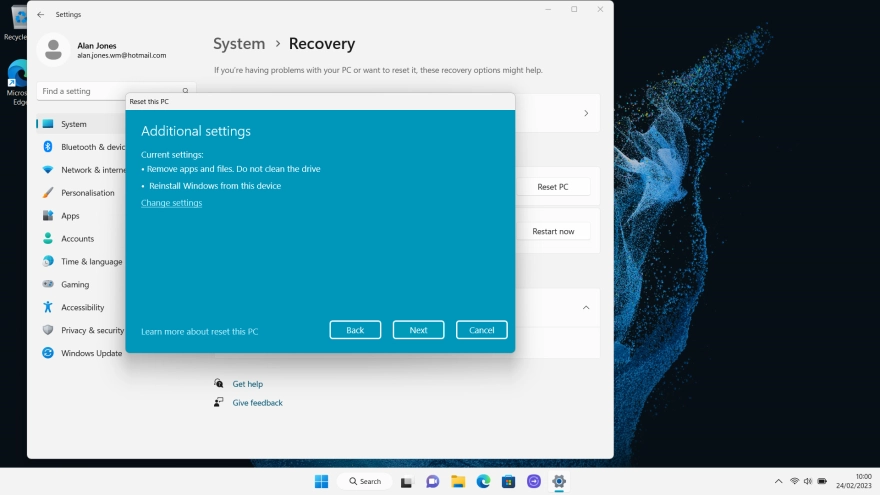
Task: Open the Gaming settings icon
Action: [x=48, y=284]
